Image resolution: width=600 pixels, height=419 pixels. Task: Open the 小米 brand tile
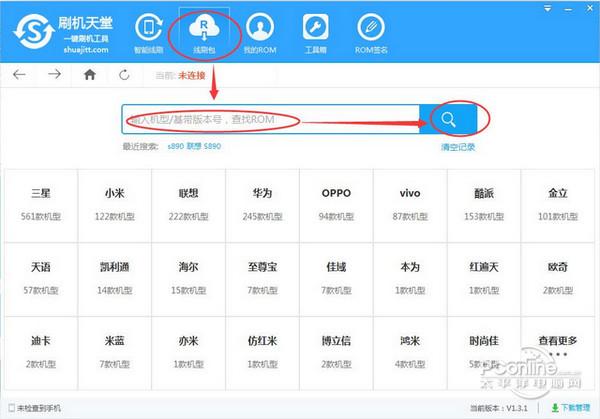pos(115,205)
